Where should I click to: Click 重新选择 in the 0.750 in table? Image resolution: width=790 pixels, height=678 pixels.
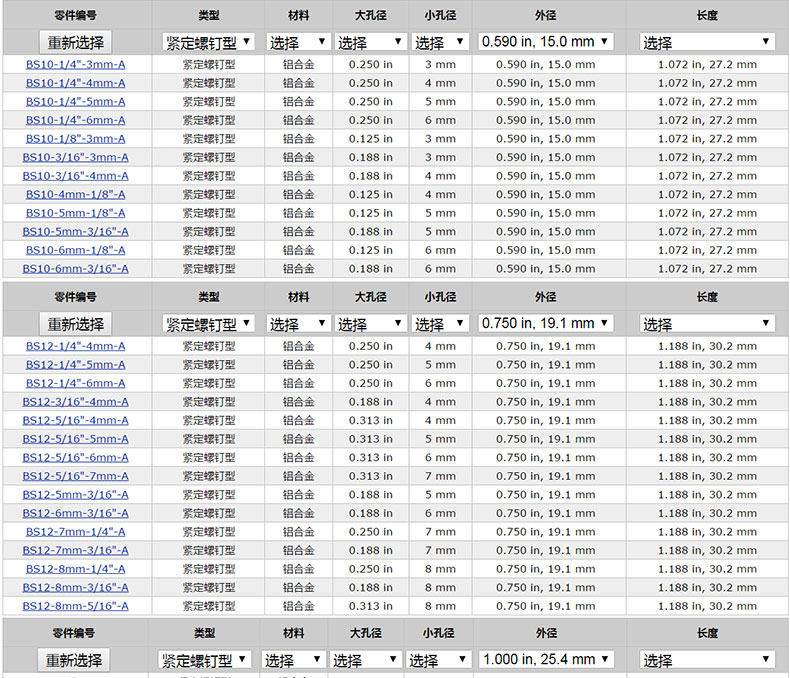(x=76, y=324)
